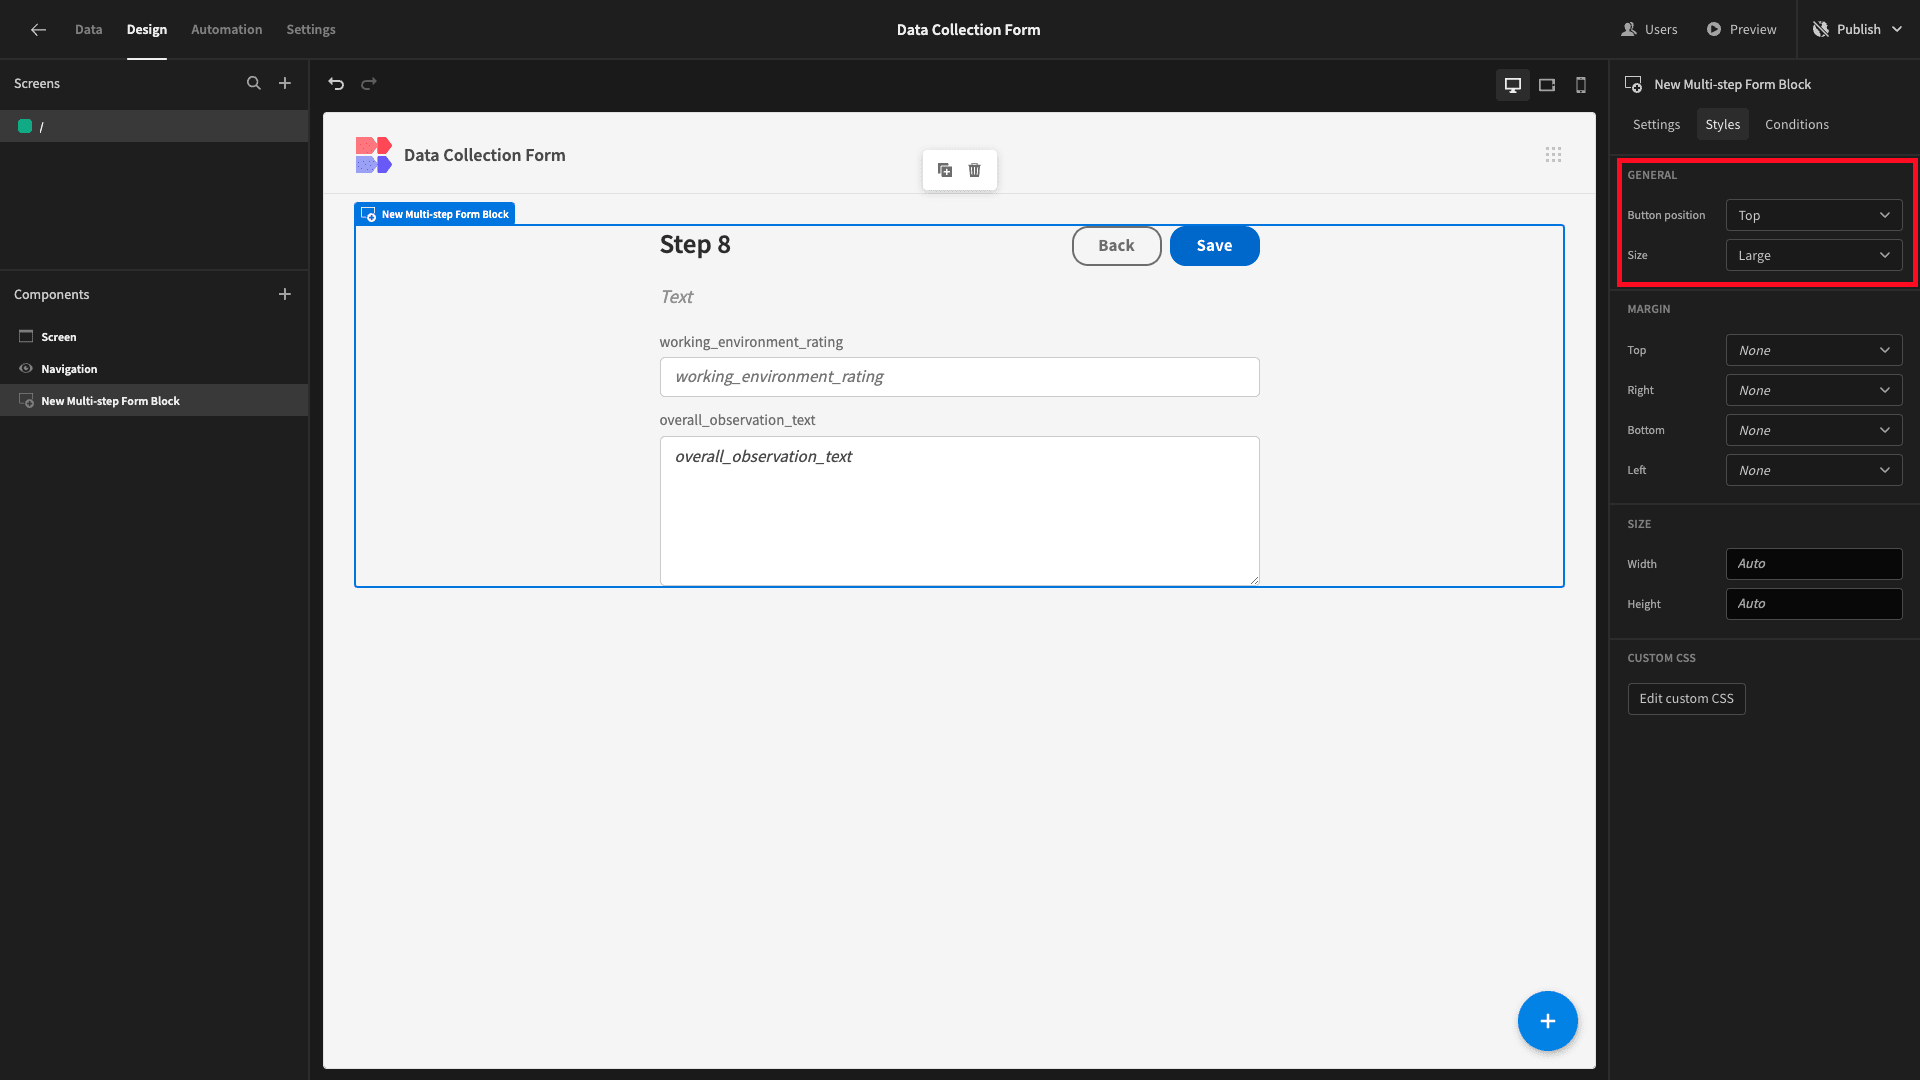Open the component Settings tab
The width and height of the screenshot is (1920, 1080).
click(1656, 124)
